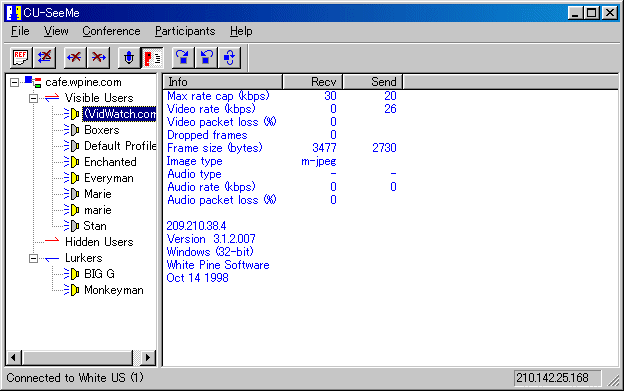Click the clockwise arrow over square toolbar icon

point(183,58)
